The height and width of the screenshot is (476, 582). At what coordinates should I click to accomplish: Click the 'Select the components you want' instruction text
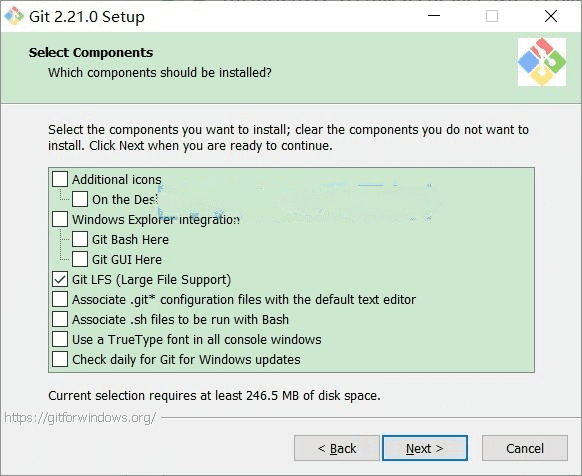tap(288, 137)
